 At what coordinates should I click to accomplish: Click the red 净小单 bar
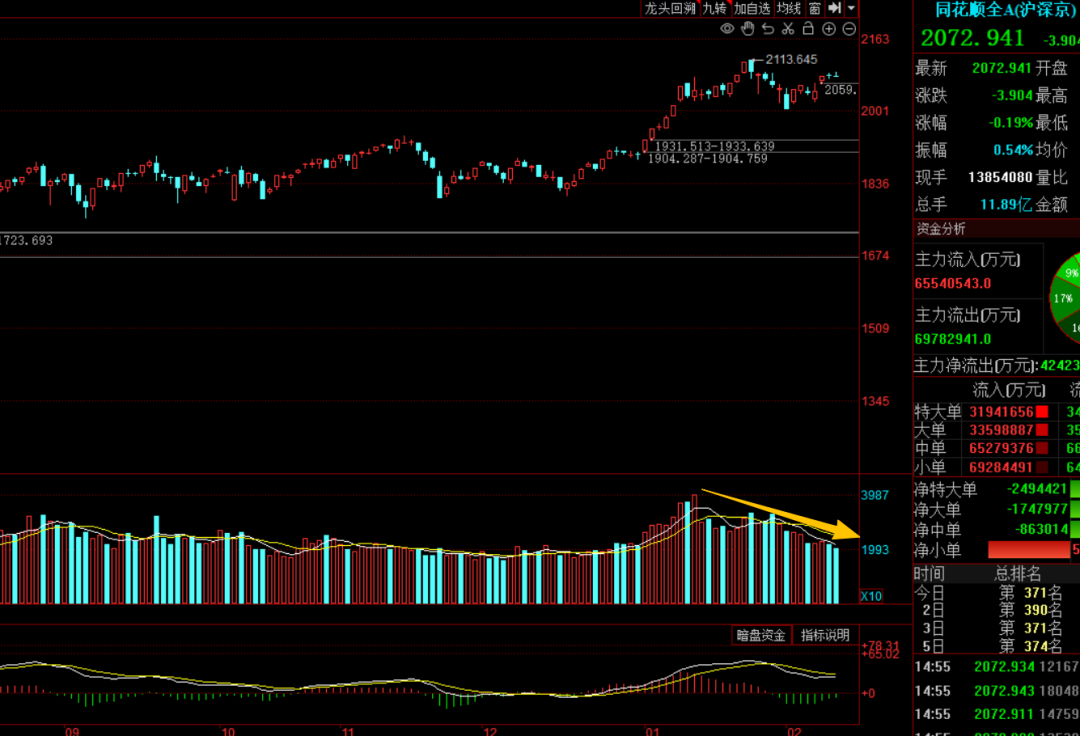click(x=1028, y=549)
